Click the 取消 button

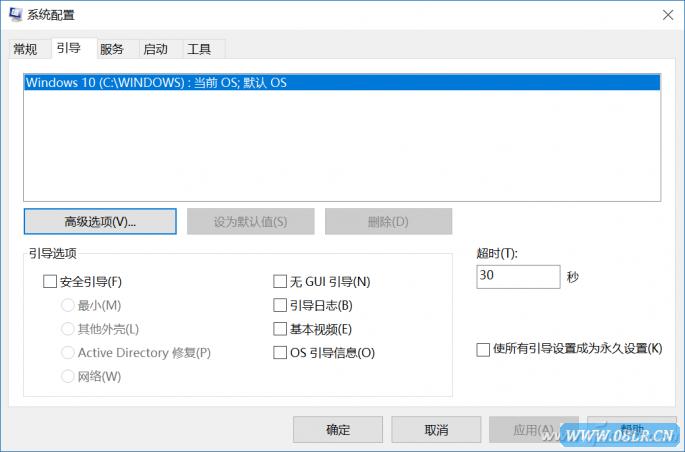436,430
